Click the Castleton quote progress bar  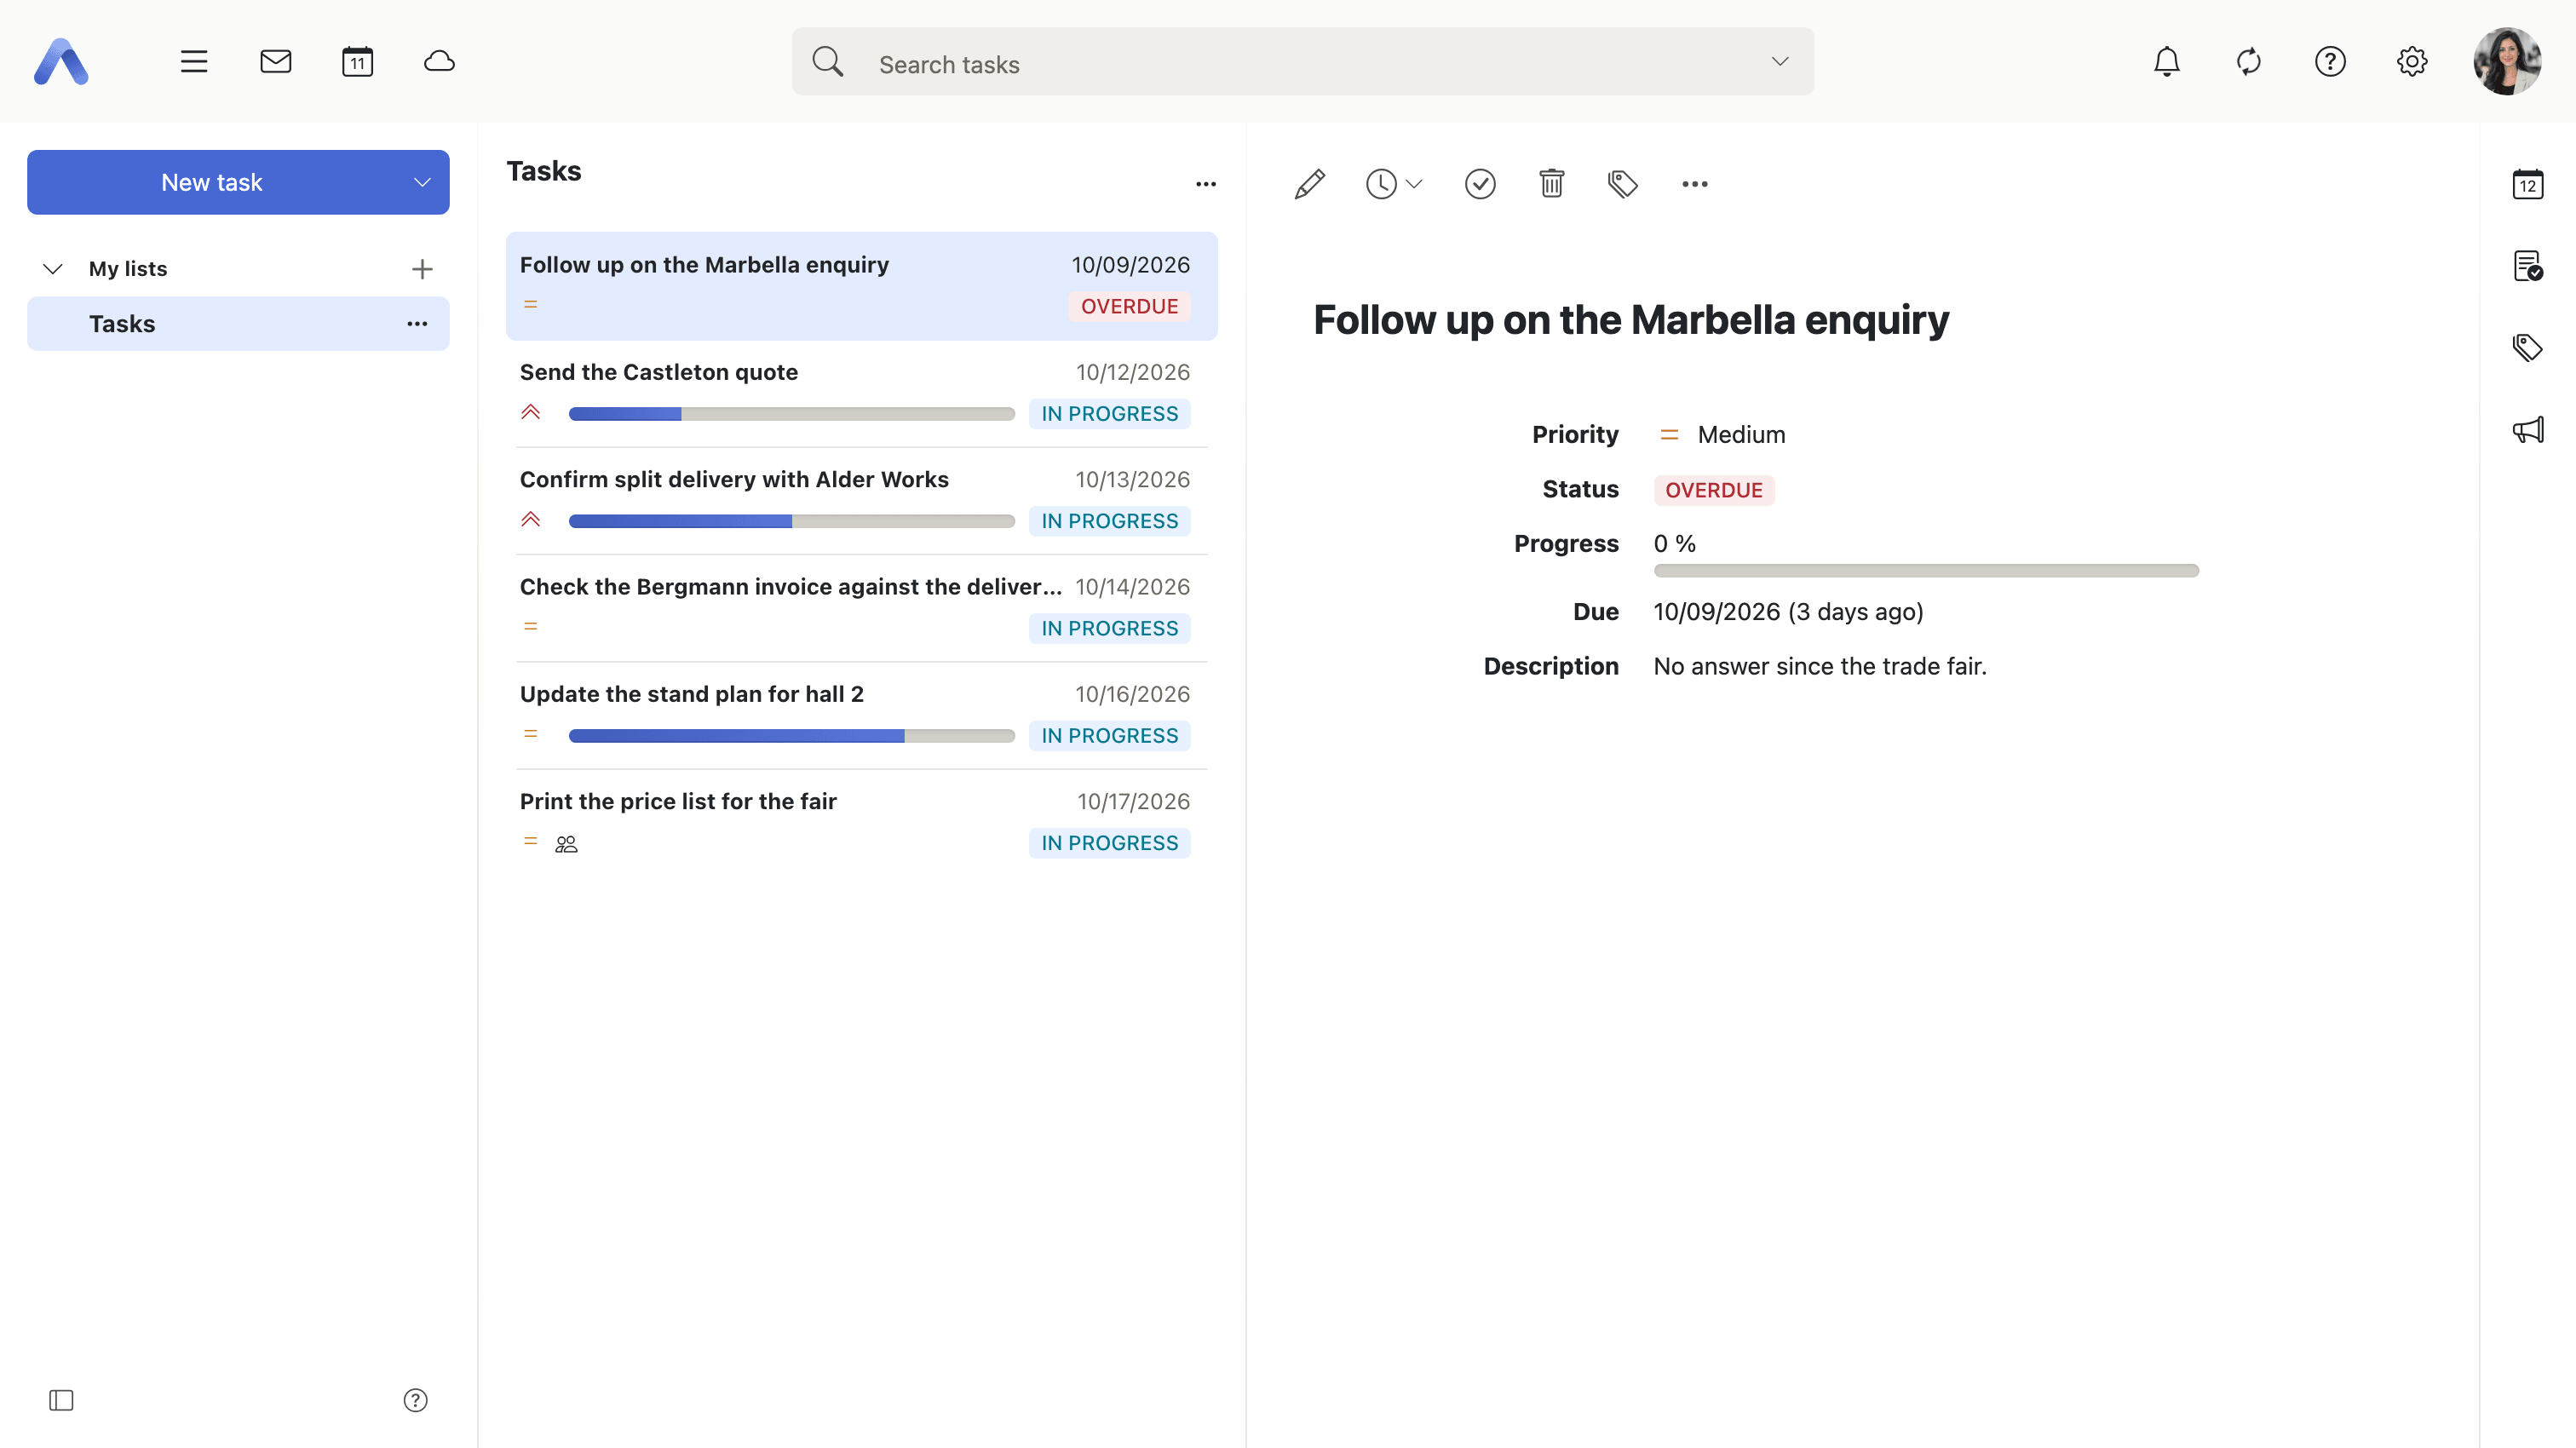[792, 414]
